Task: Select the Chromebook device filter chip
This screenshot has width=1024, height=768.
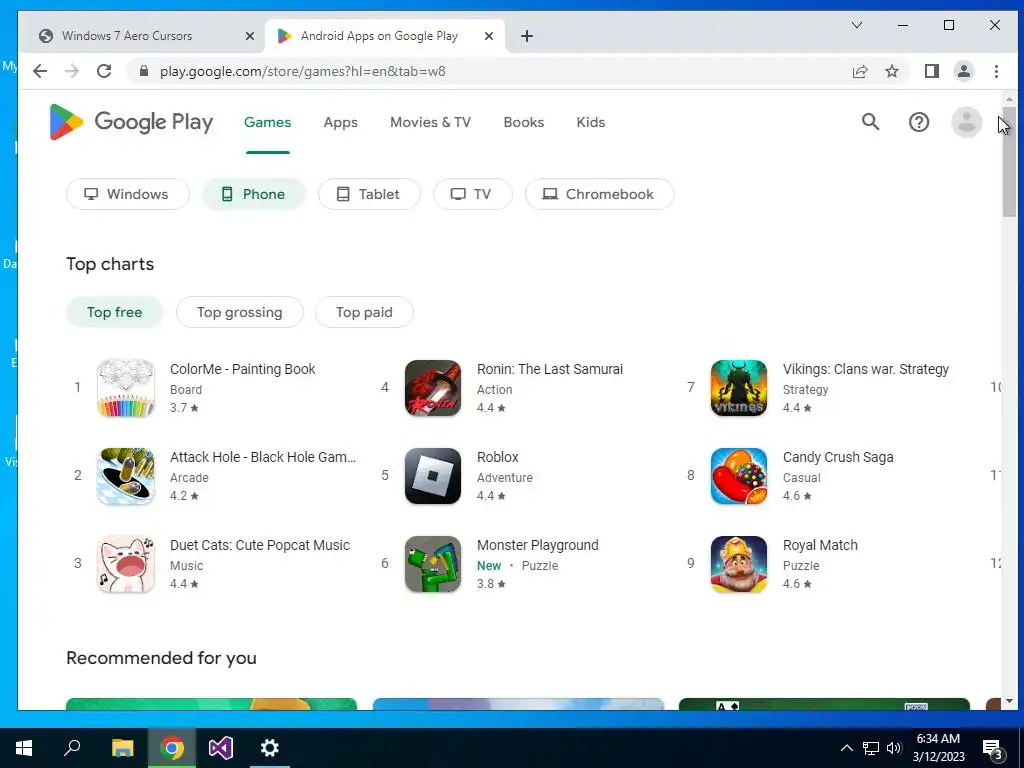Action: (600, 194)
